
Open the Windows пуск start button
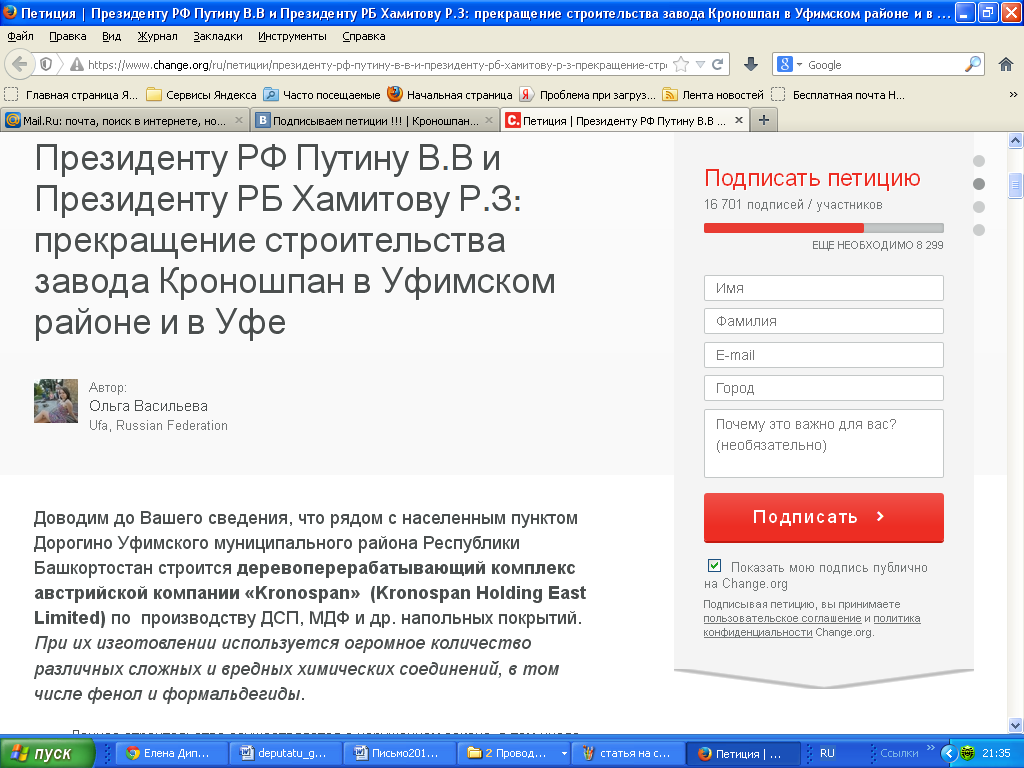pyautogui.click(x=47, y=754)
